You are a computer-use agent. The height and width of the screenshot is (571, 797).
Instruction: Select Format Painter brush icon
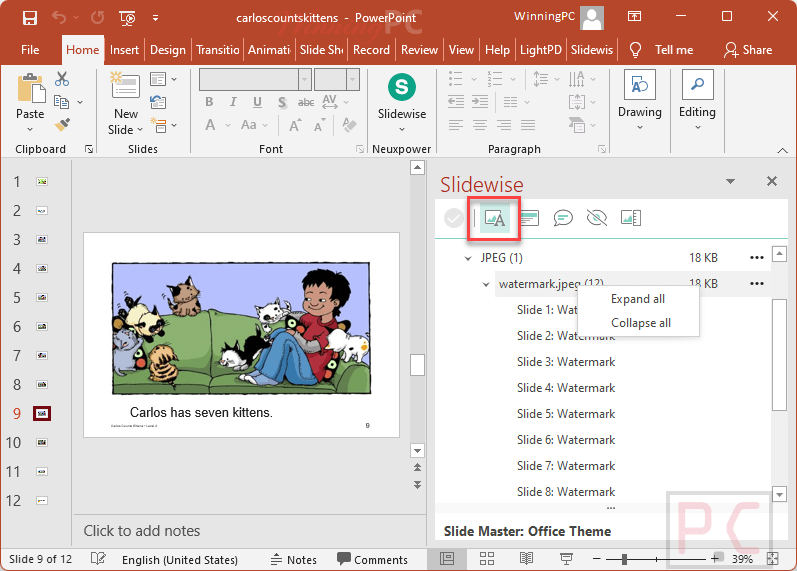pyautogui.click(x=62, y=125)
